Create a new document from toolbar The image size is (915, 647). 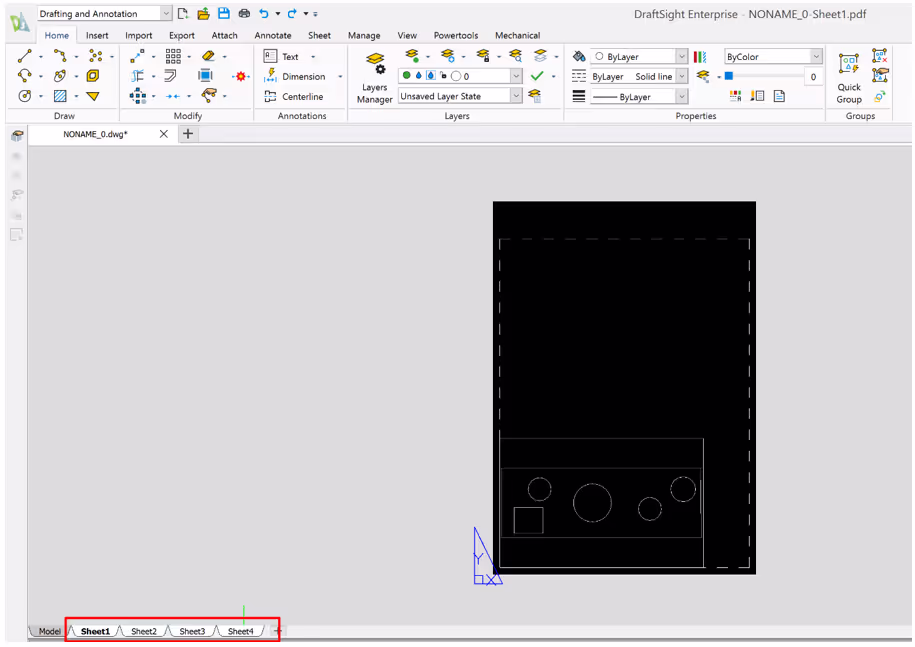(x=183, y=13)
